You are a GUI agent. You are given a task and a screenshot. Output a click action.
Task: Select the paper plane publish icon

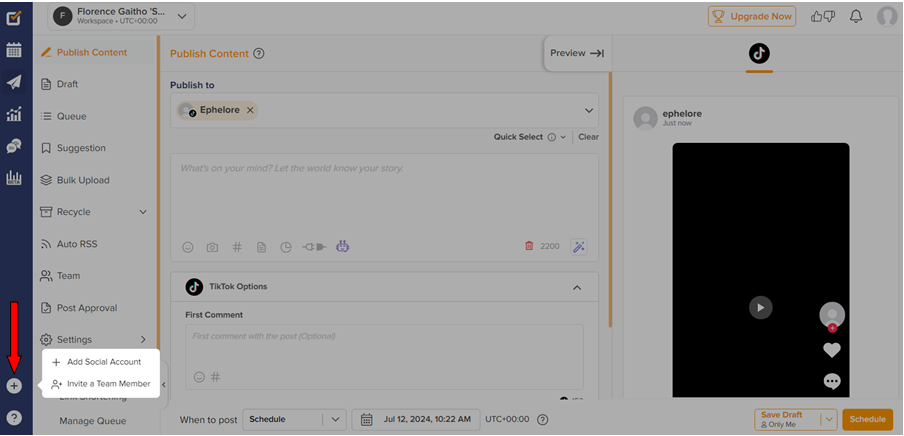tap(14, 82)
